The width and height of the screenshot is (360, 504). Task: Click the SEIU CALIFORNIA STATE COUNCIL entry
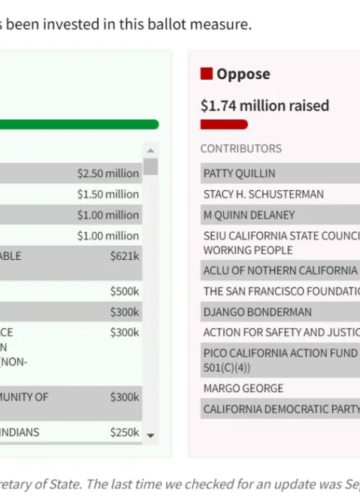[x=280, y=243]
